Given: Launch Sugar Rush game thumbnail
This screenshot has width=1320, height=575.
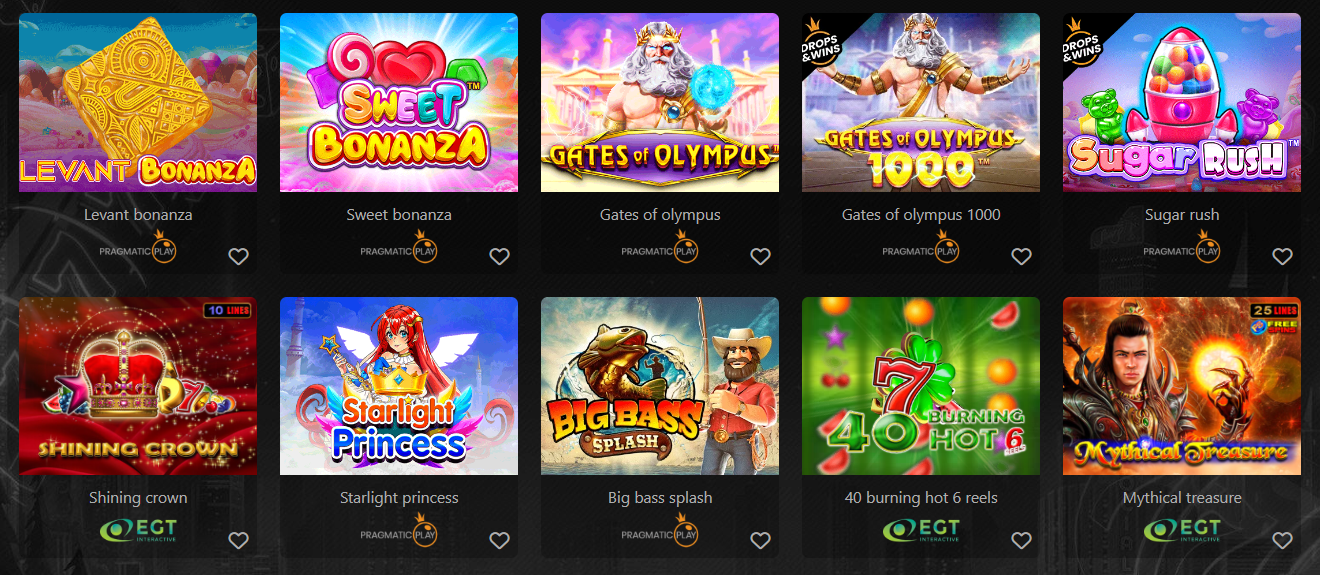Looking at the screenshot, I should click(1182, 102).
